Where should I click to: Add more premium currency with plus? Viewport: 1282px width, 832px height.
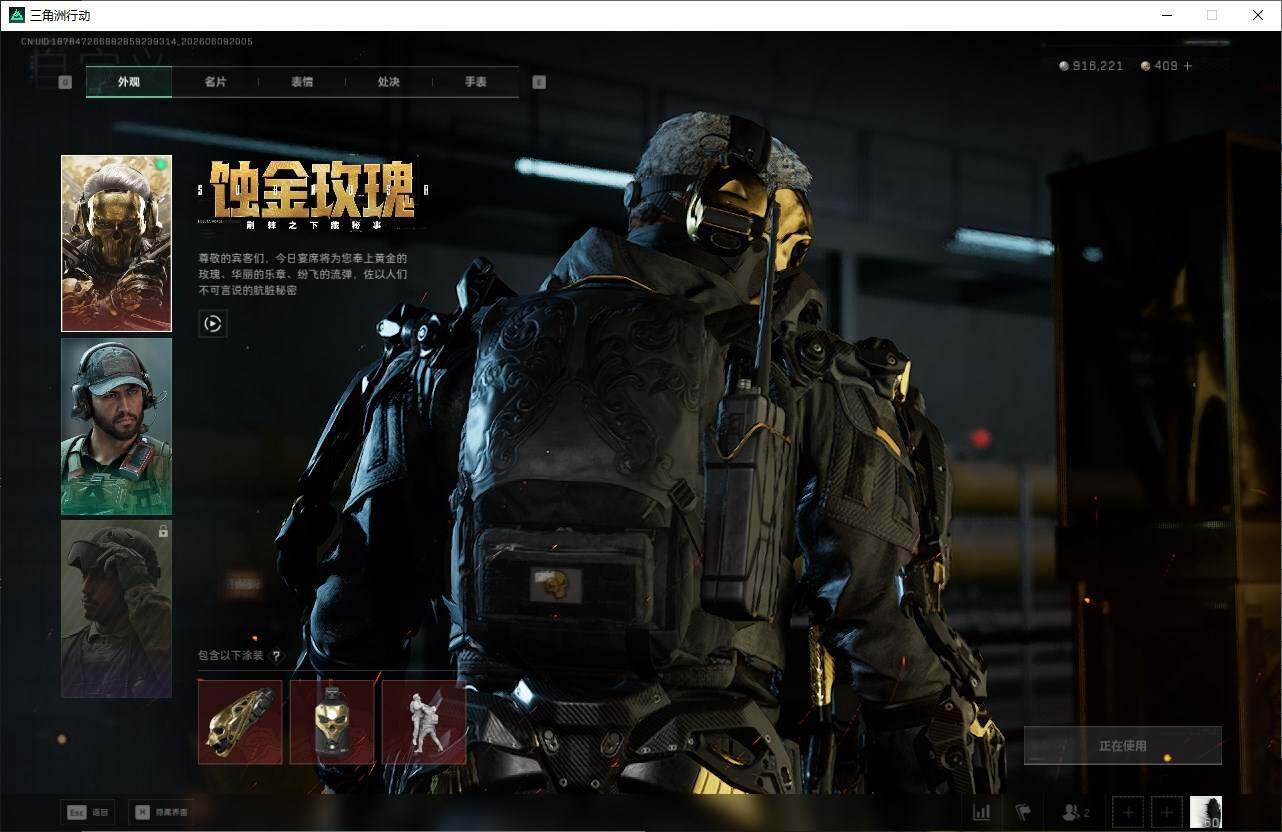point(1188,66)
